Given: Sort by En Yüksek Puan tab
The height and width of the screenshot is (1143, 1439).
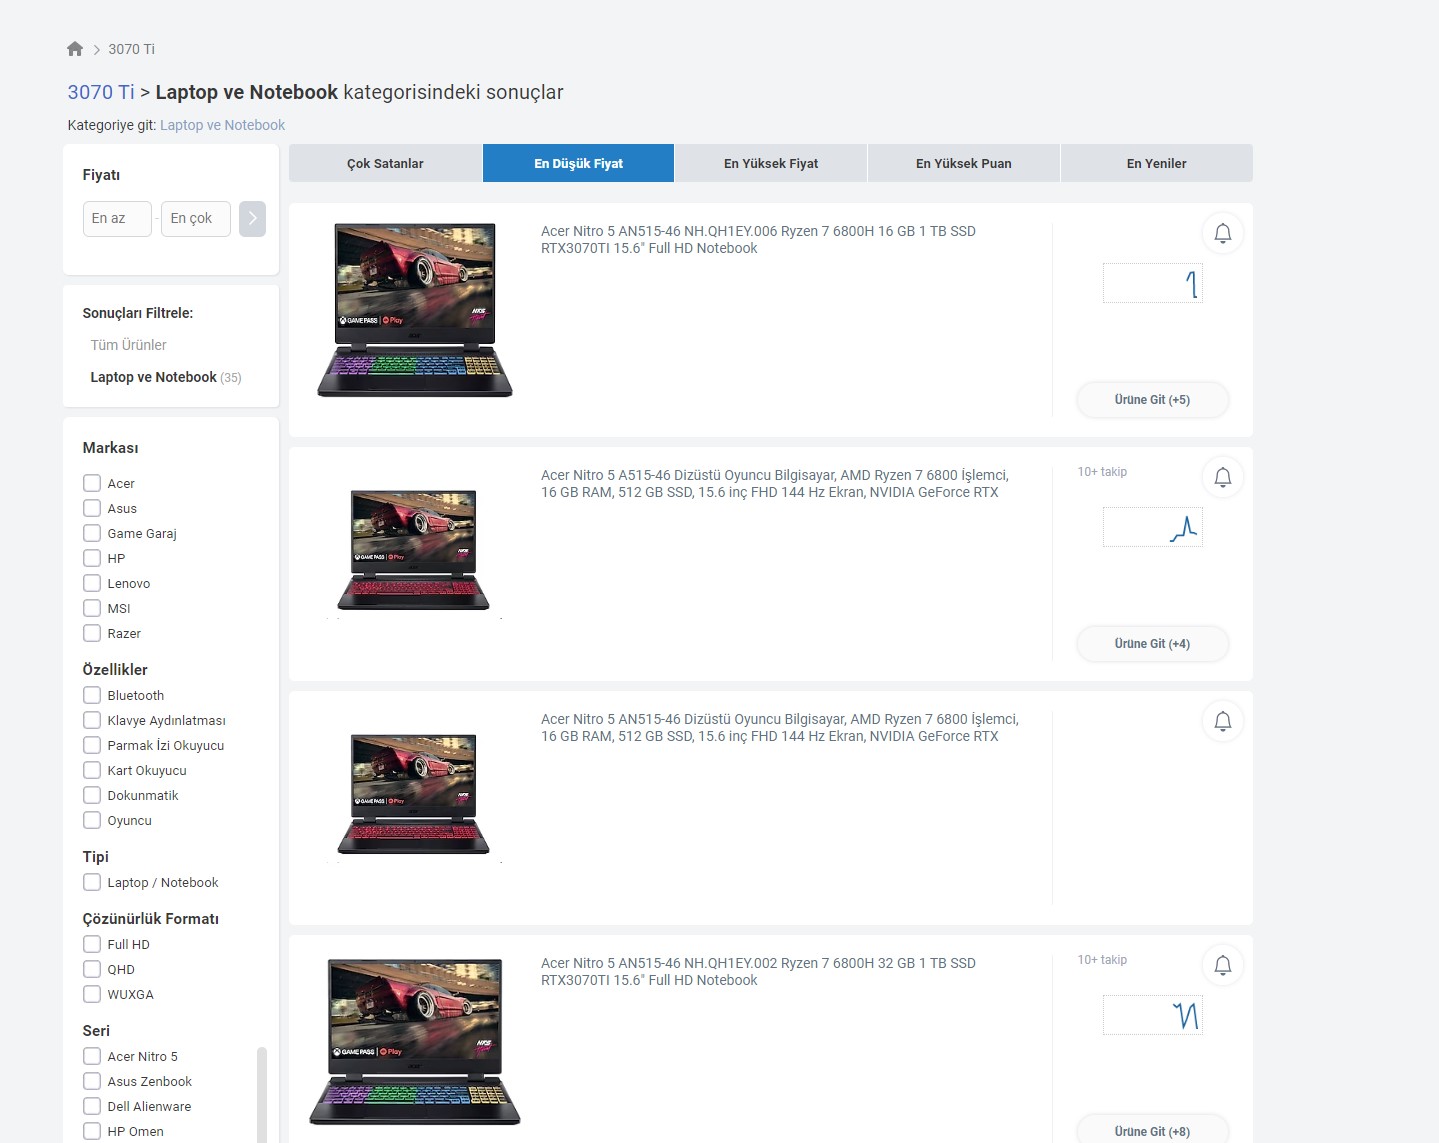Looking at the screenshot, I should tap(964, 163).
